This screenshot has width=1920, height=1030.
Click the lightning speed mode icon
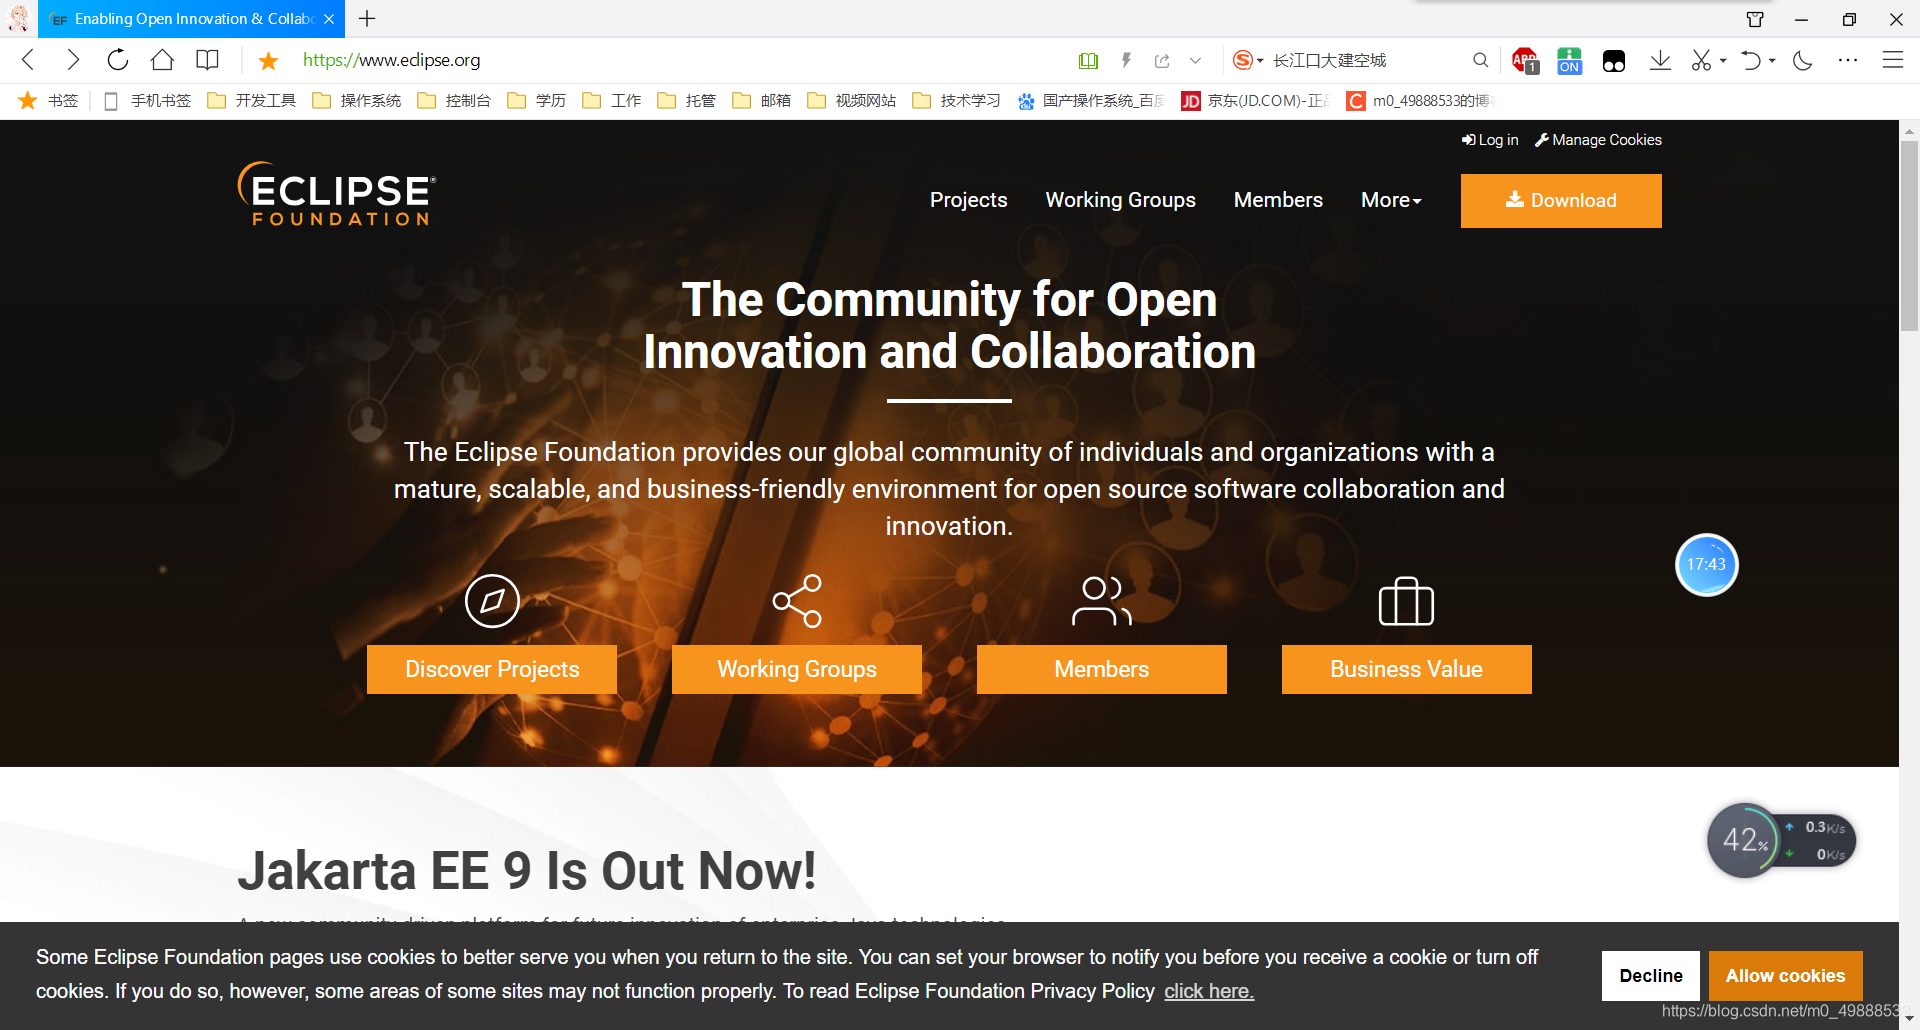pyautogui.click(x=1126, y=61)
